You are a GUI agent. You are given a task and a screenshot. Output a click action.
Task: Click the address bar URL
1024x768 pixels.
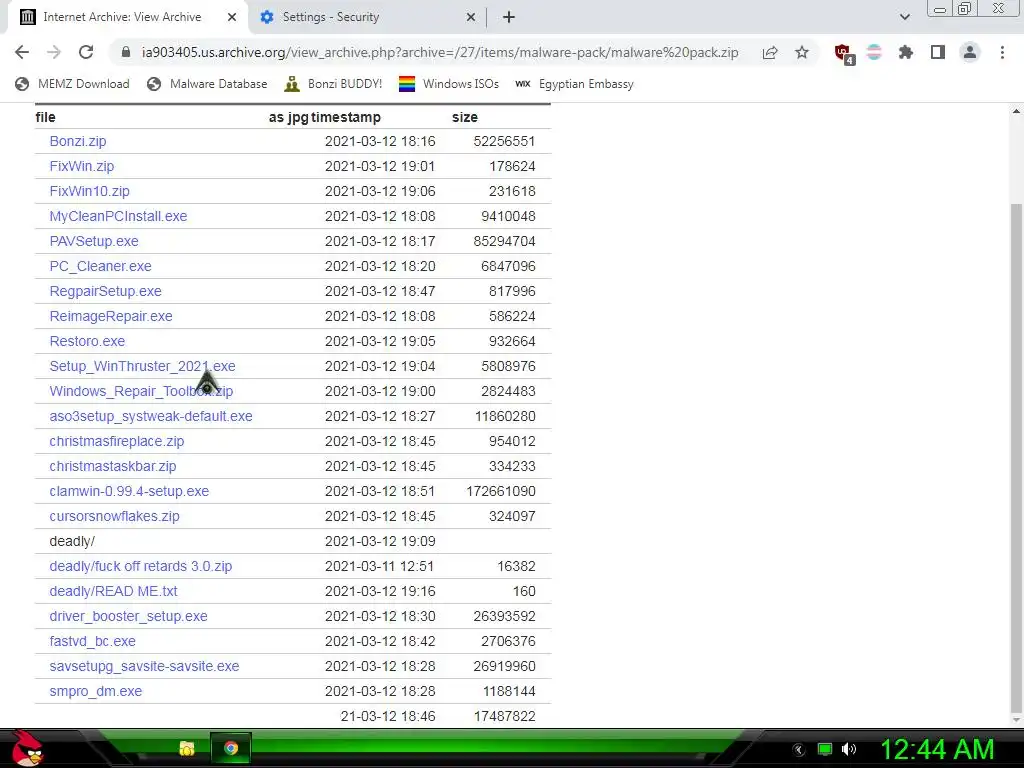[x=440, y=52]
